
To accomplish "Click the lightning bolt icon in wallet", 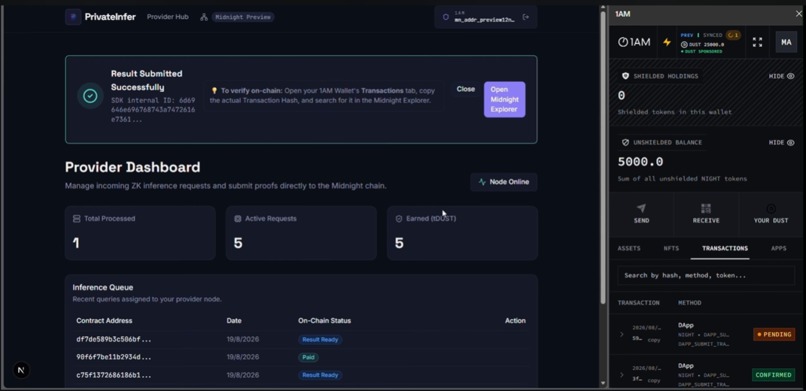I will click(667, 42).
